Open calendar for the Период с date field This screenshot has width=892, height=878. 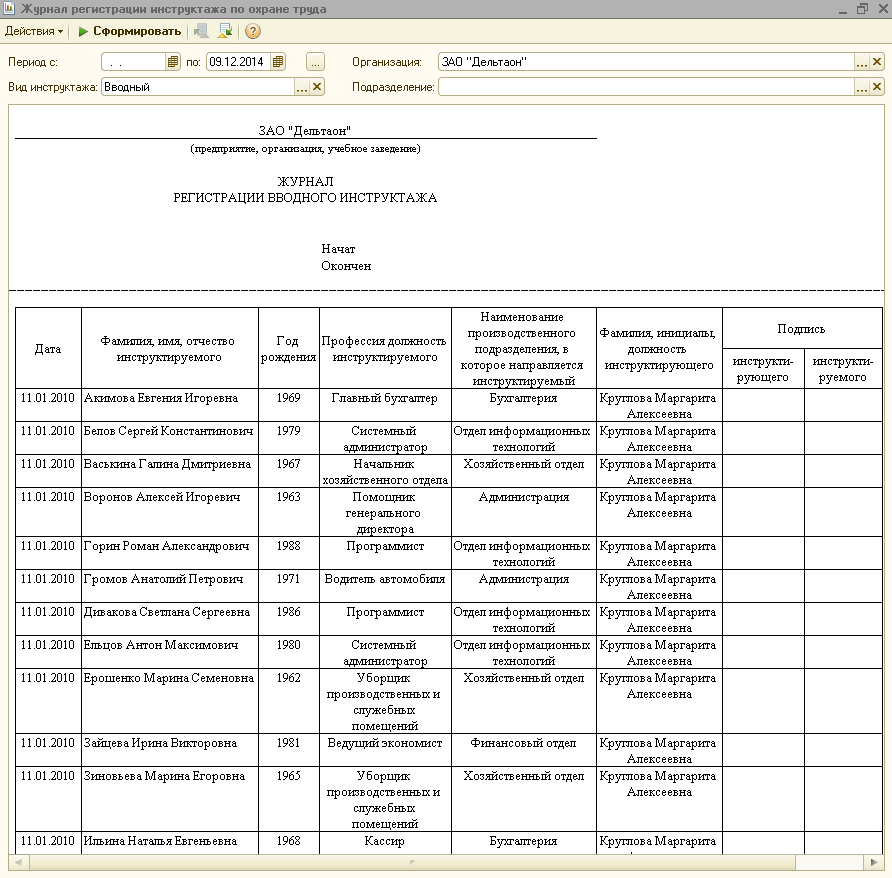coord(173,62)
